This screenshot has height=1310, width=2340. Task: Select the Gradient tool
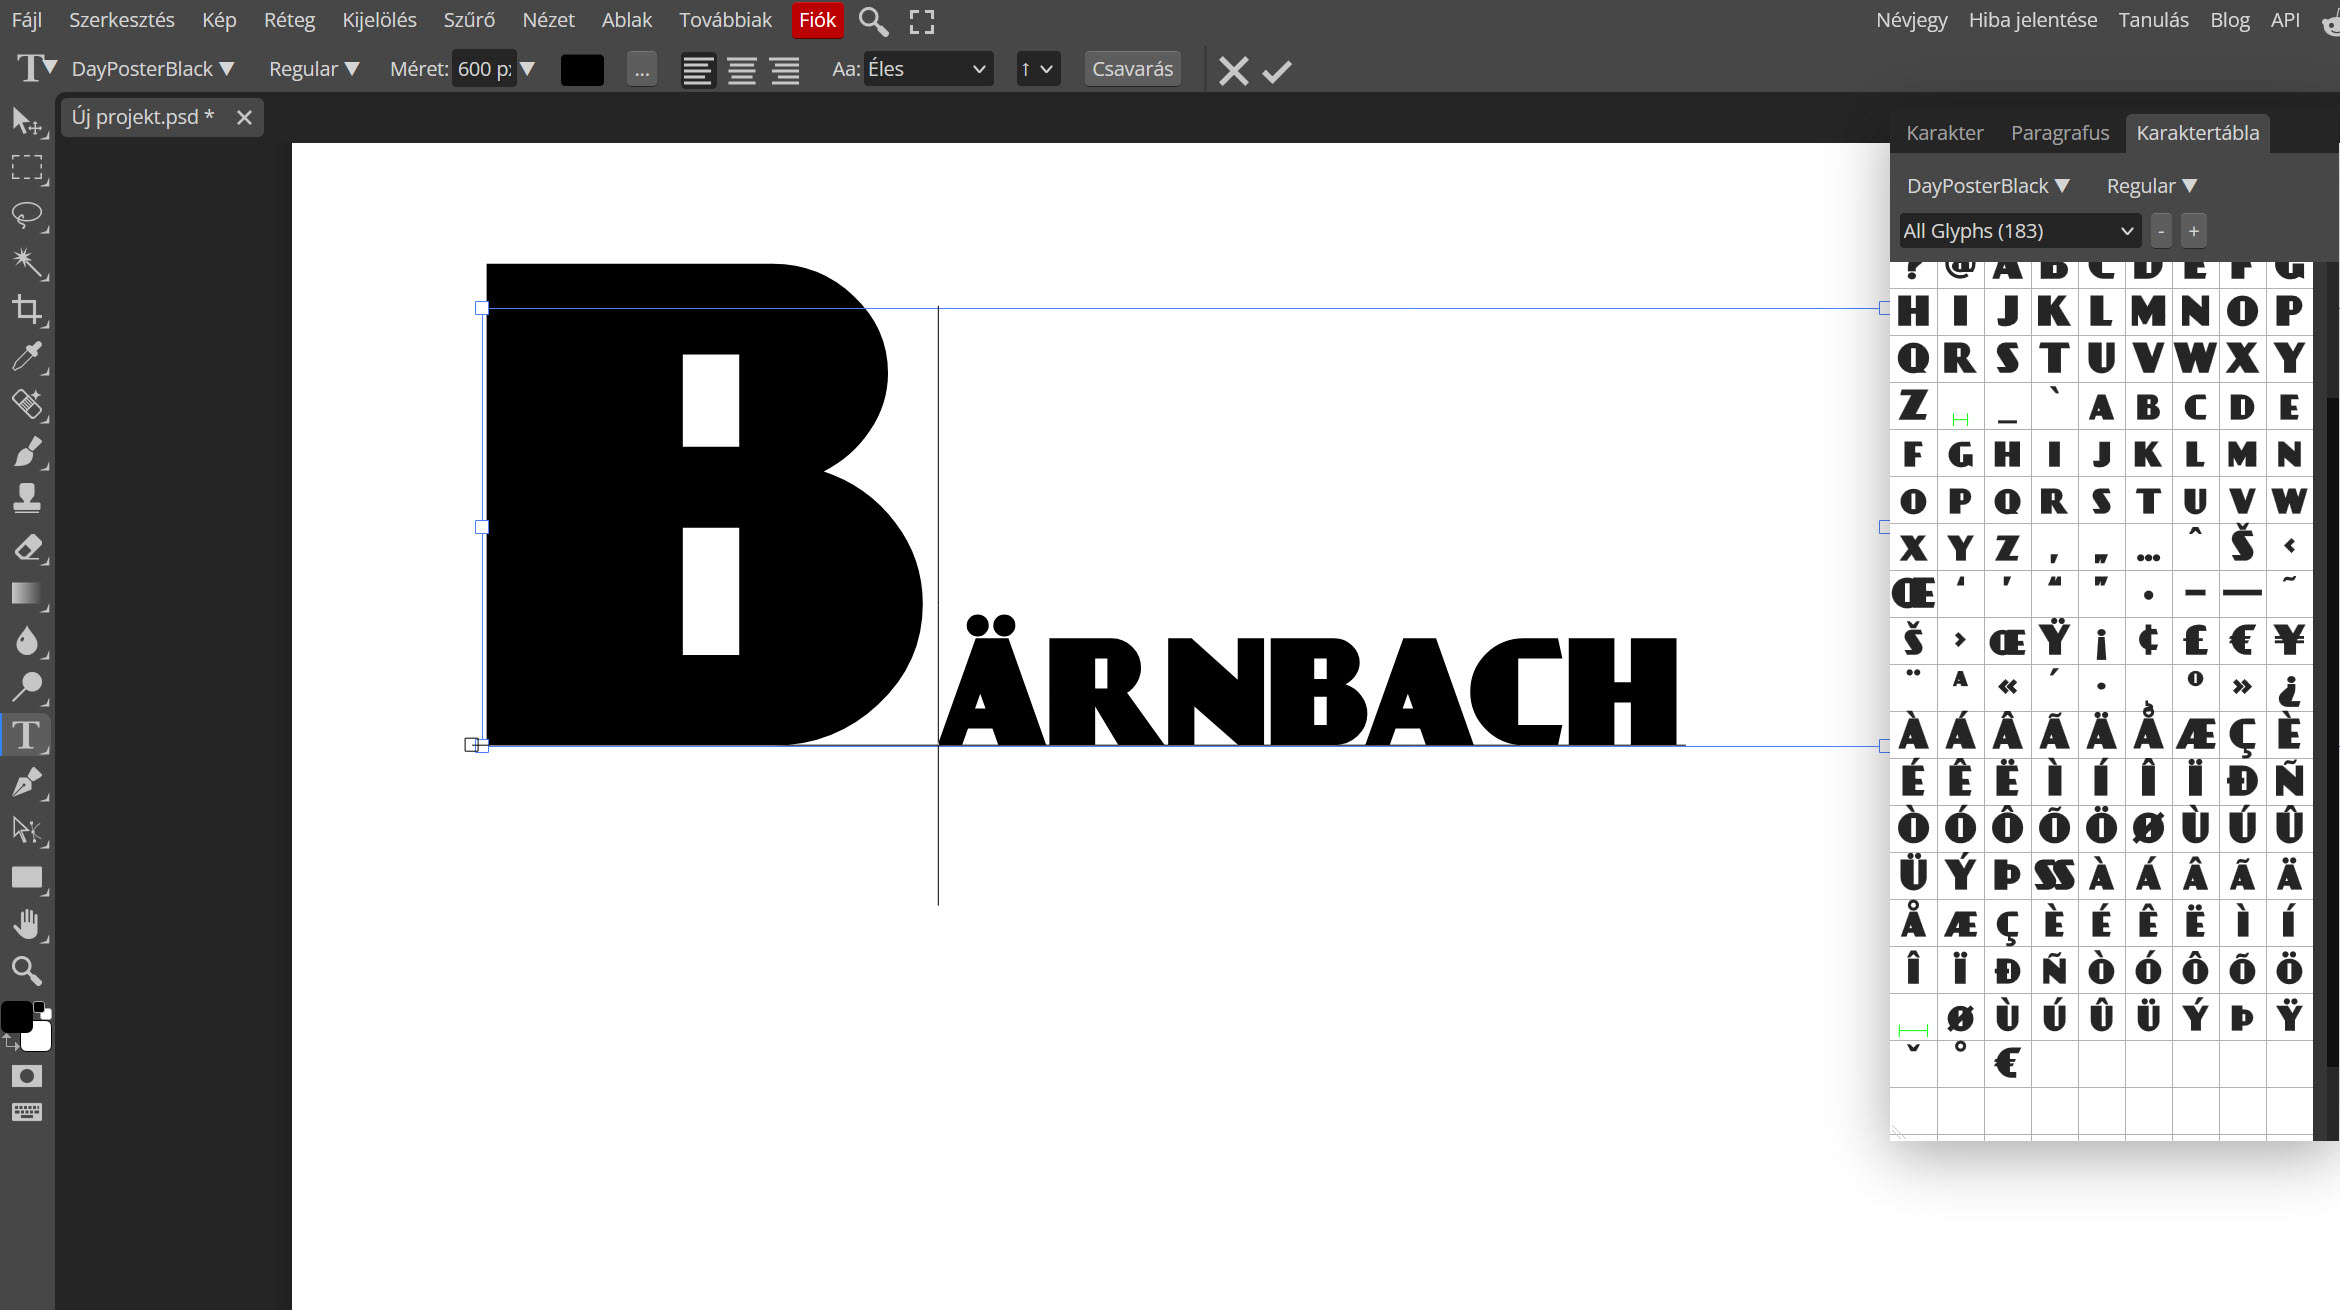tap(27, 594)
